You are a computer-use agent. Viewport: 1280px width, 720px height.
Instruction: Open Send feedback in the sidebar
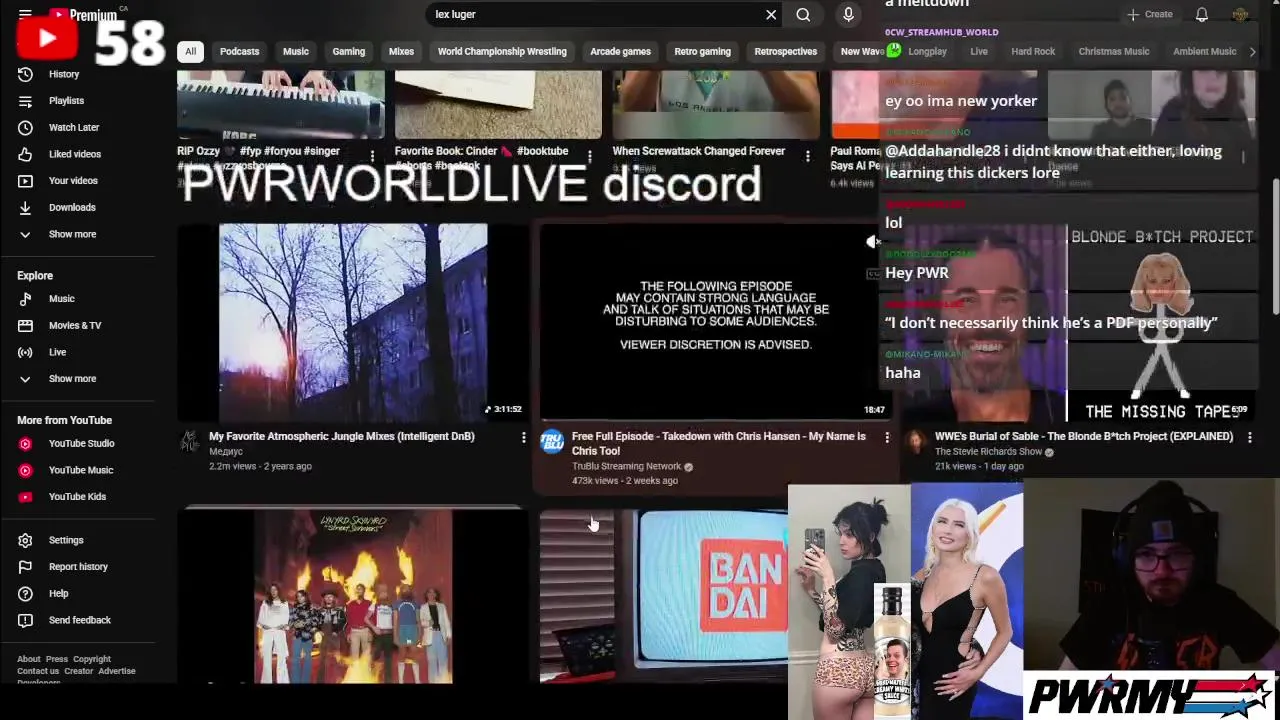coord(80,621)
